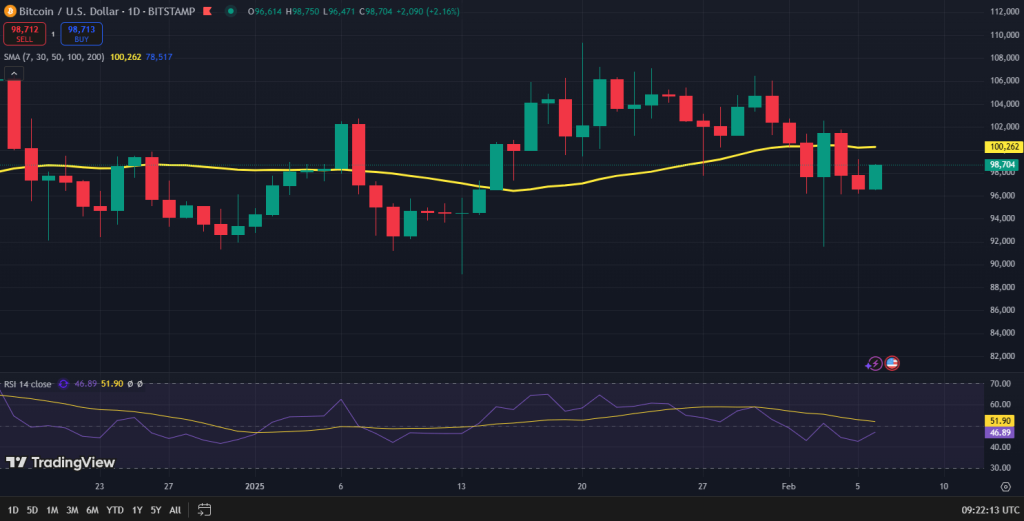This screenshot has width=1024, height=521.
Task: Click 70.00 on the RSI axis
Action: point(1000,384)
